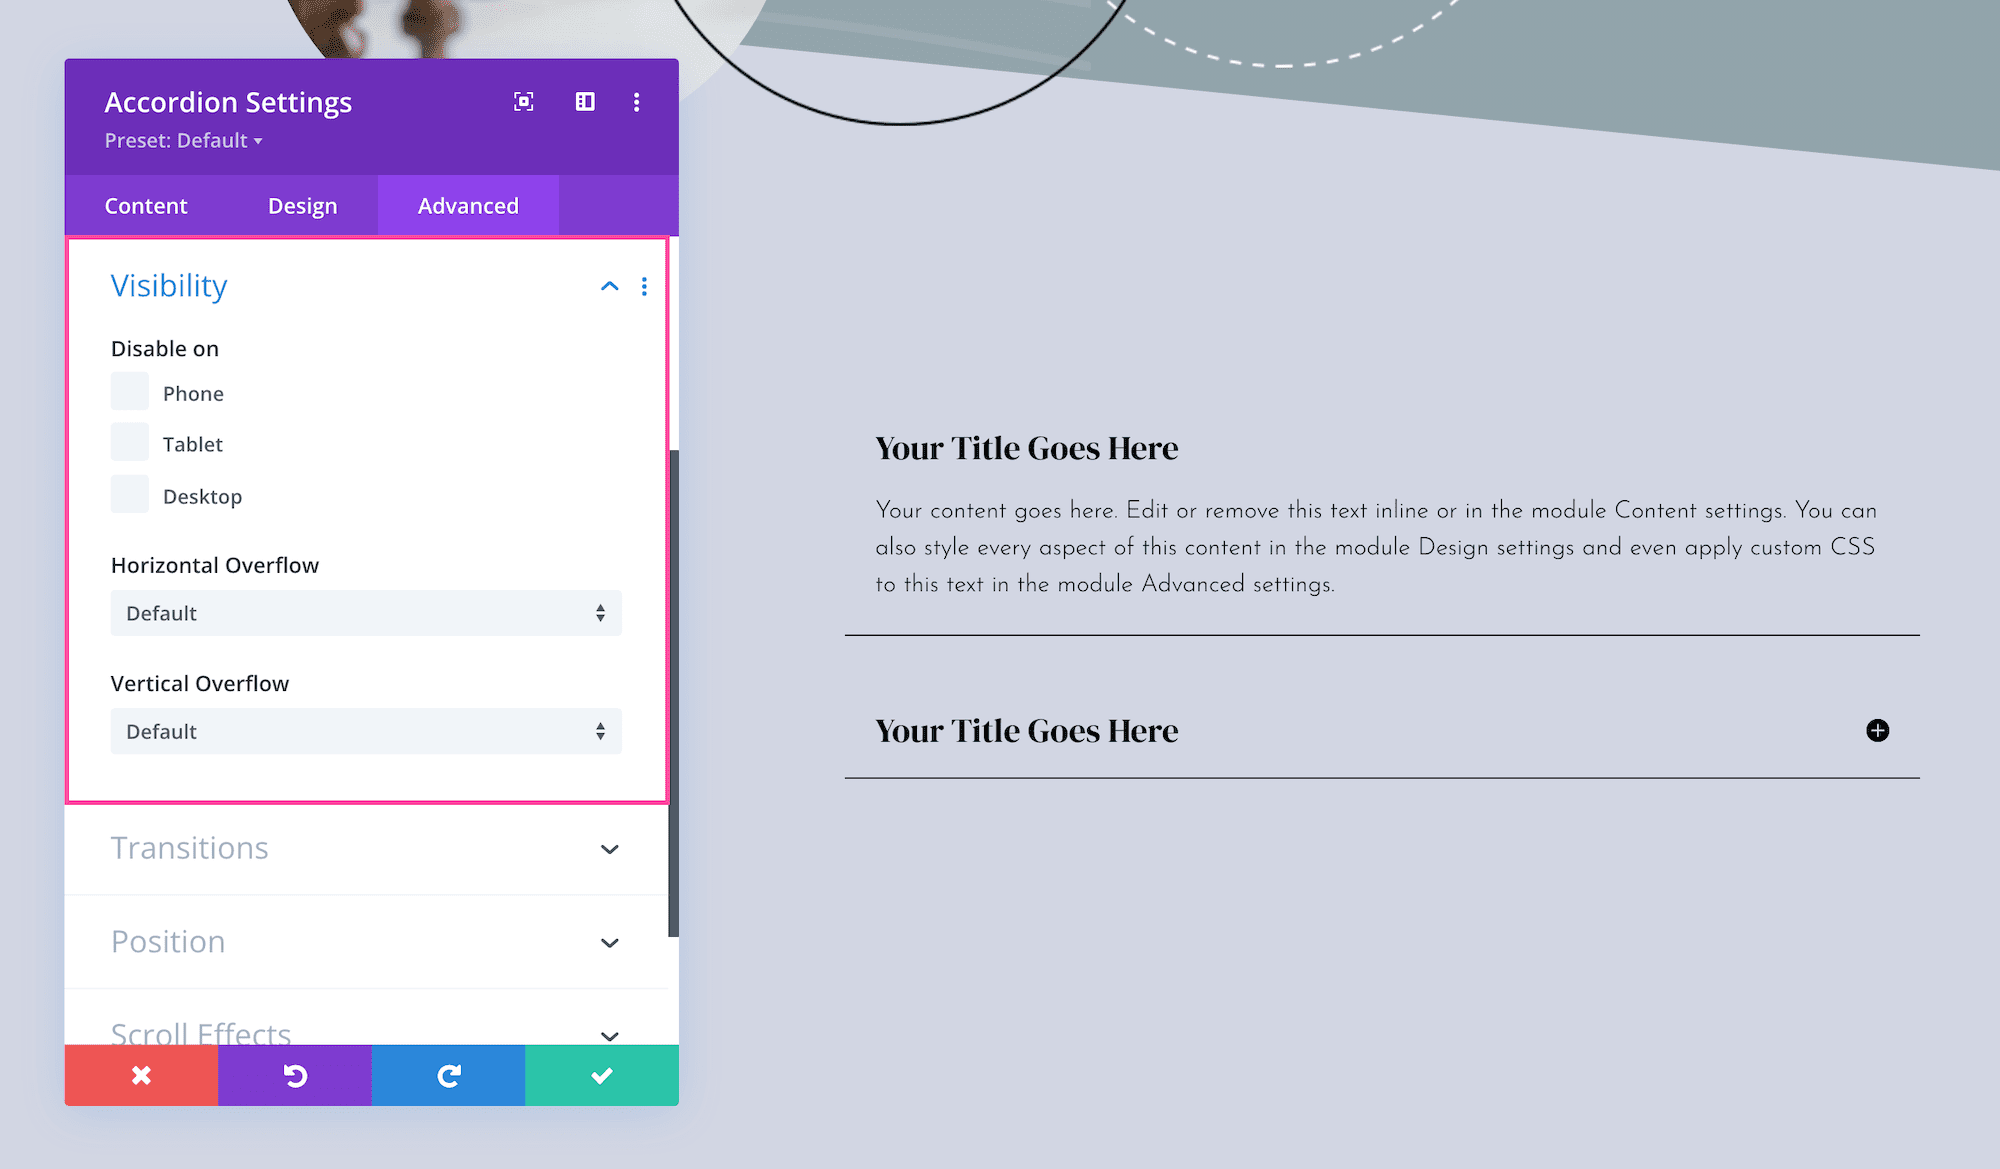Click the collapse Visibility section chevron
The height and width of the screenshot is (1169, 2000).
click(608, 287)
